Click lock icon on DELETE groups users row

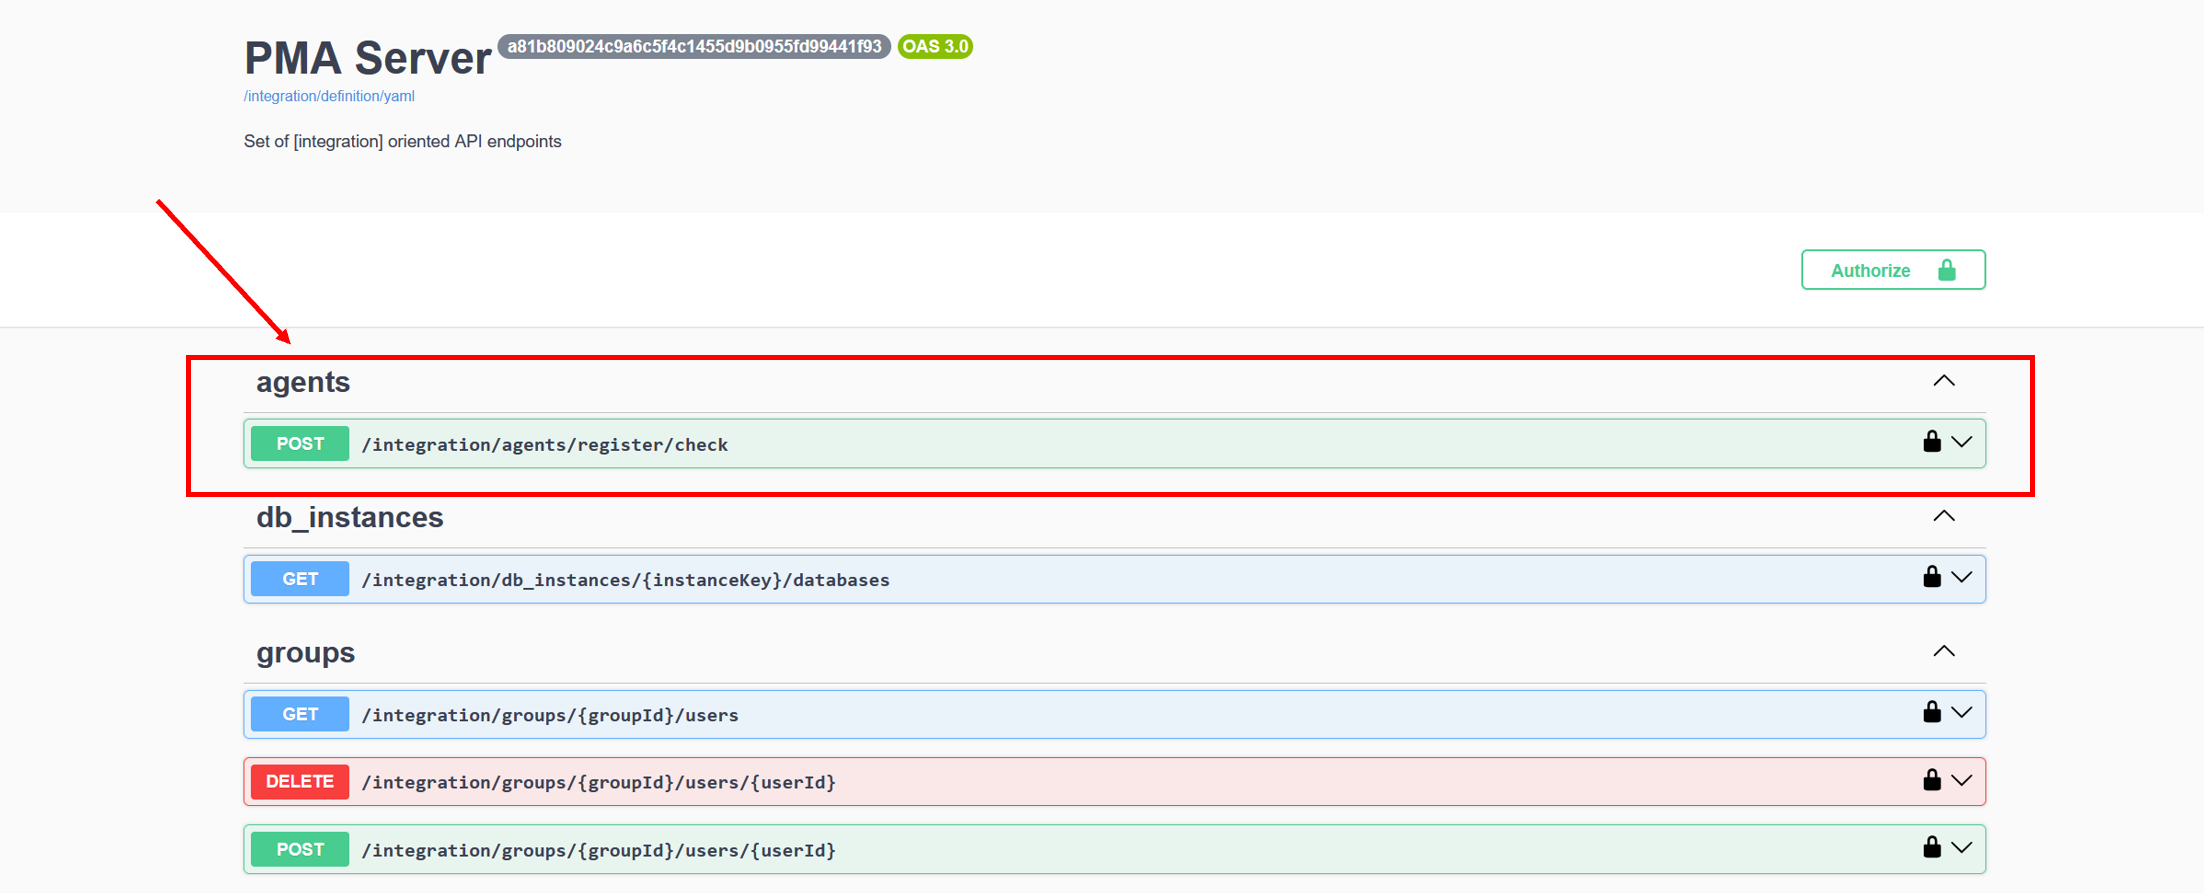tap(1931, 780)
